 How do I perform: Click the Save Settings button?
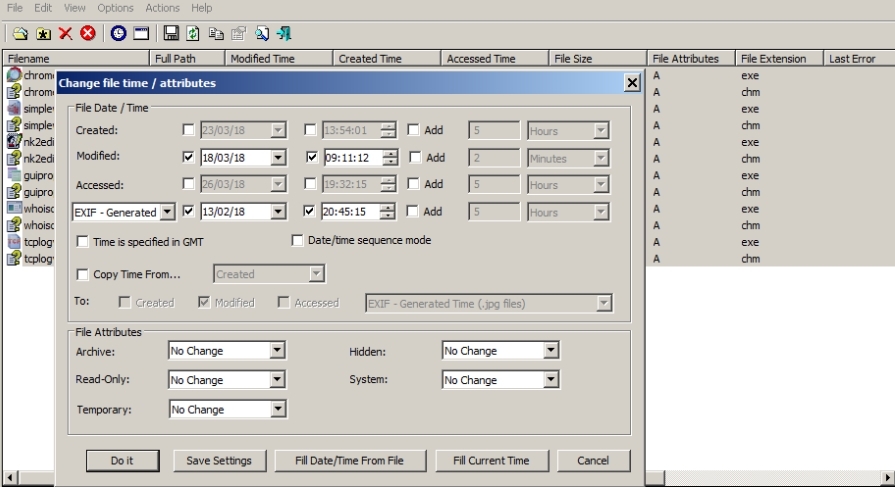219,460
